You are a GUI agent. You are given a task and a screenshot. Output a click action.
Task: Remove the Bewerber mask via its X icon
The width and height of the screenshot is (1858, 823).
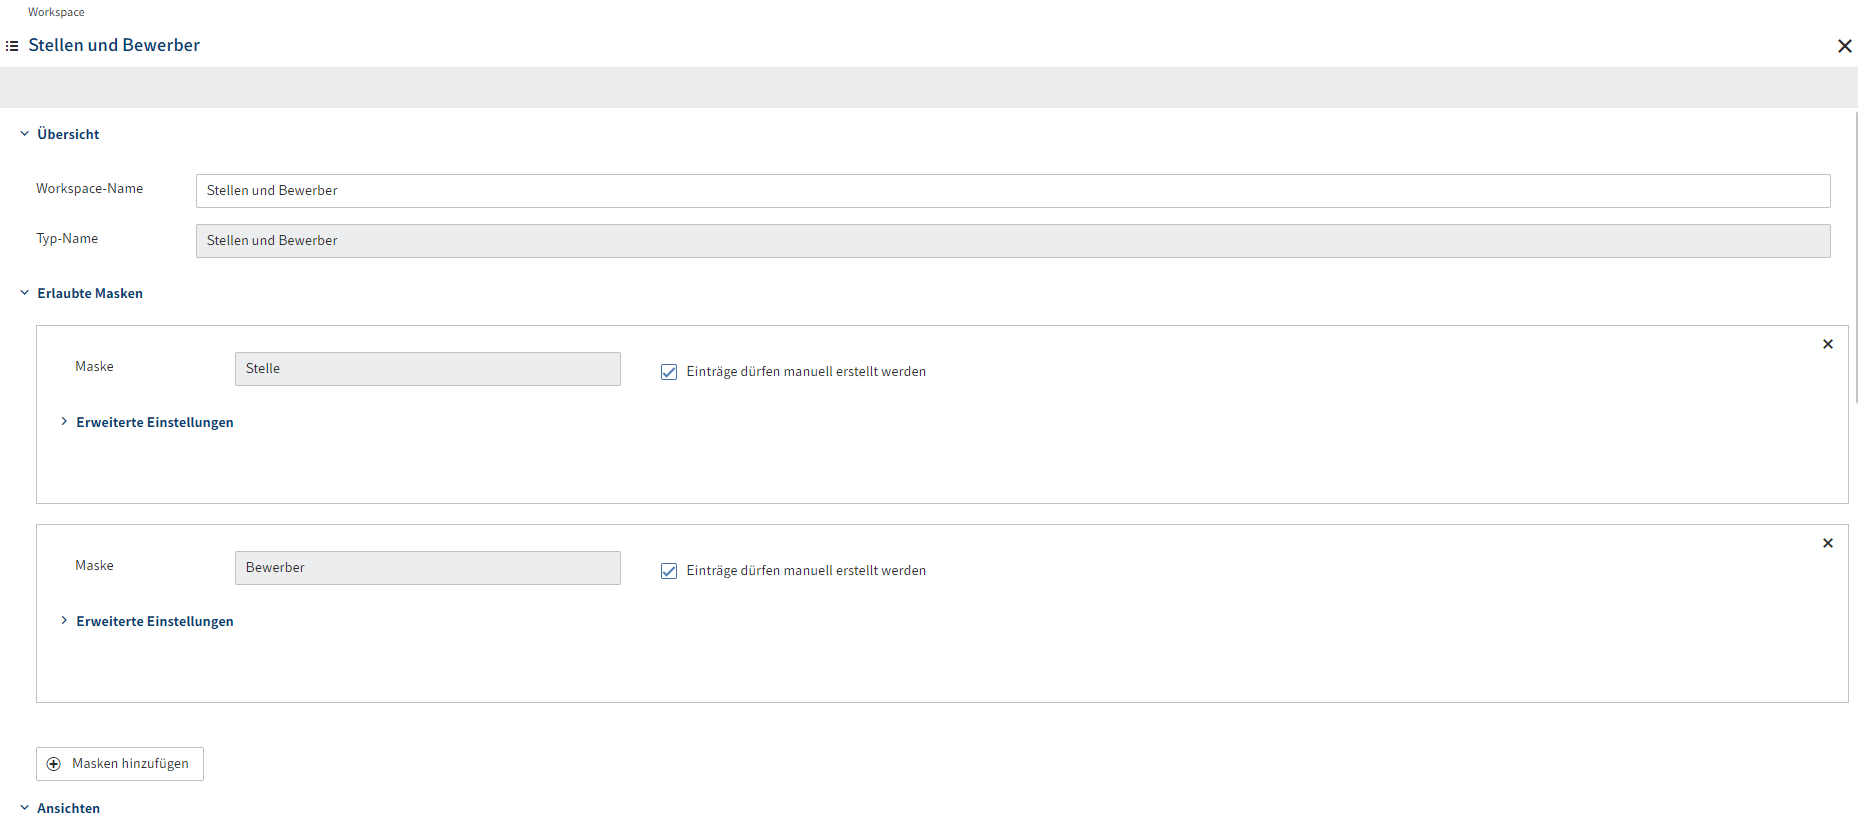tap(1828, 542)
